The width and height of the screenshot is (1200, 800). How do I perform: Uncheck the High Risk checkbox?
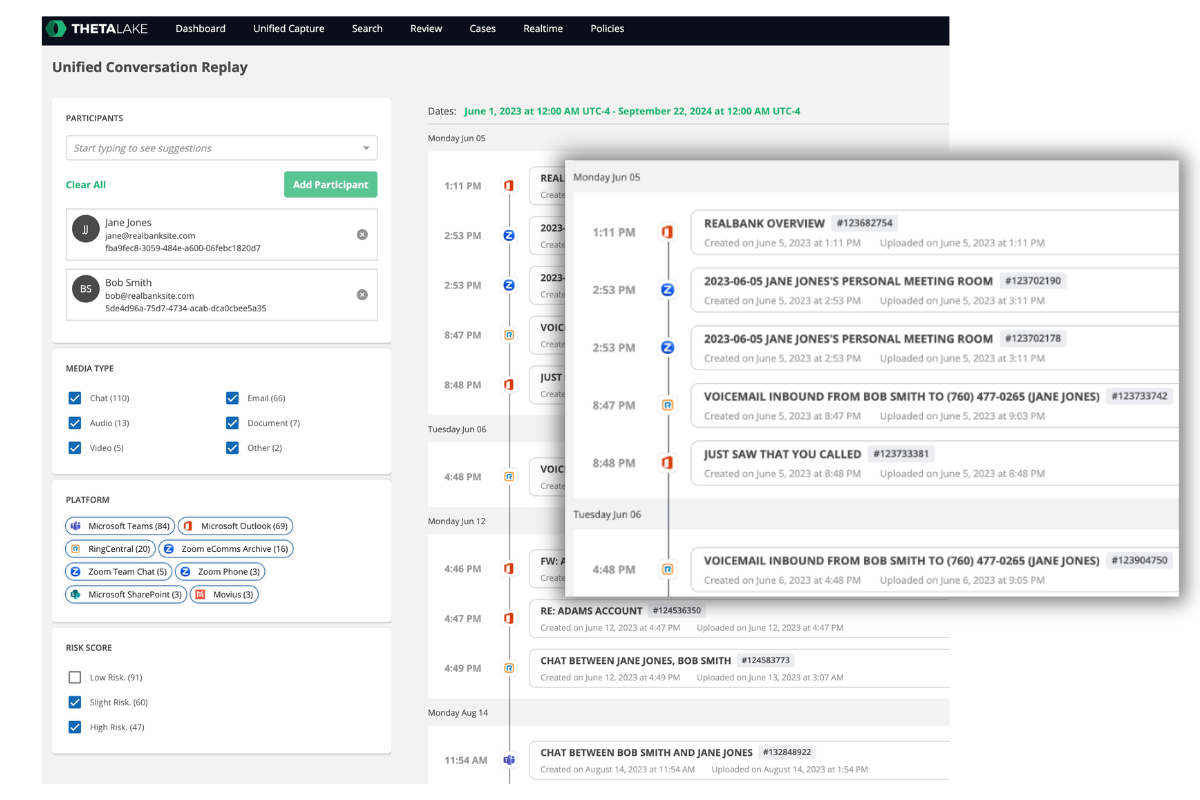pos(75,727)
